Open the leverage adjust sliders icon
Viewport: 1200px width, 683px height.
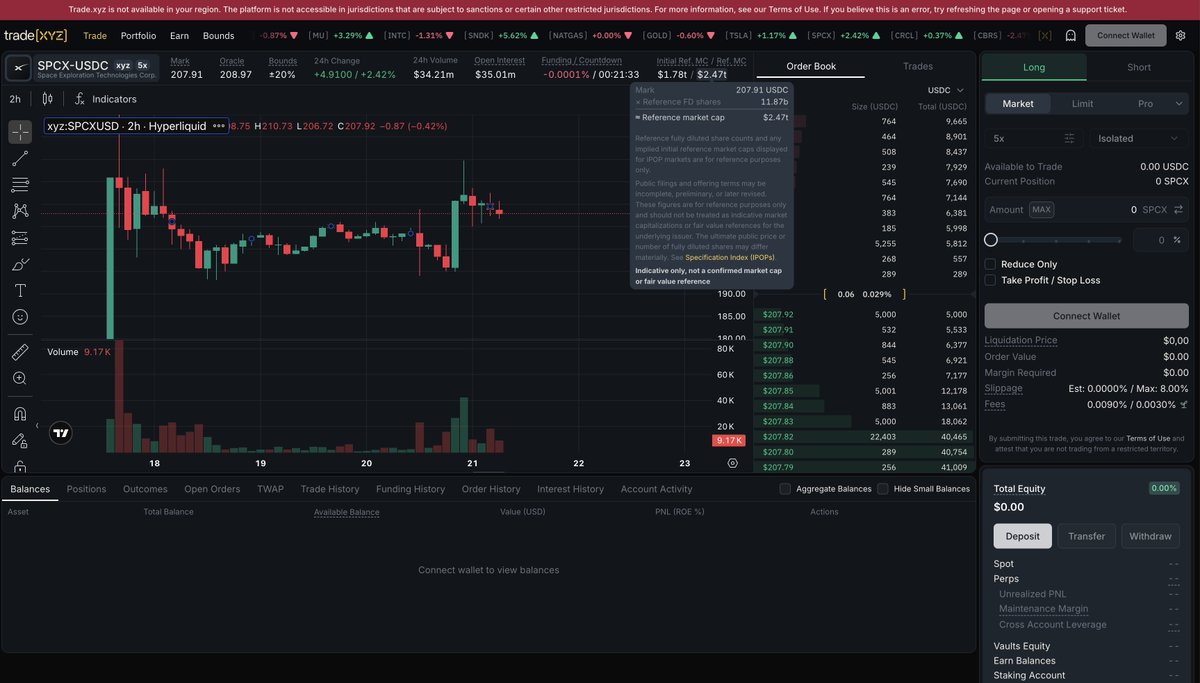click(1070, 138)
